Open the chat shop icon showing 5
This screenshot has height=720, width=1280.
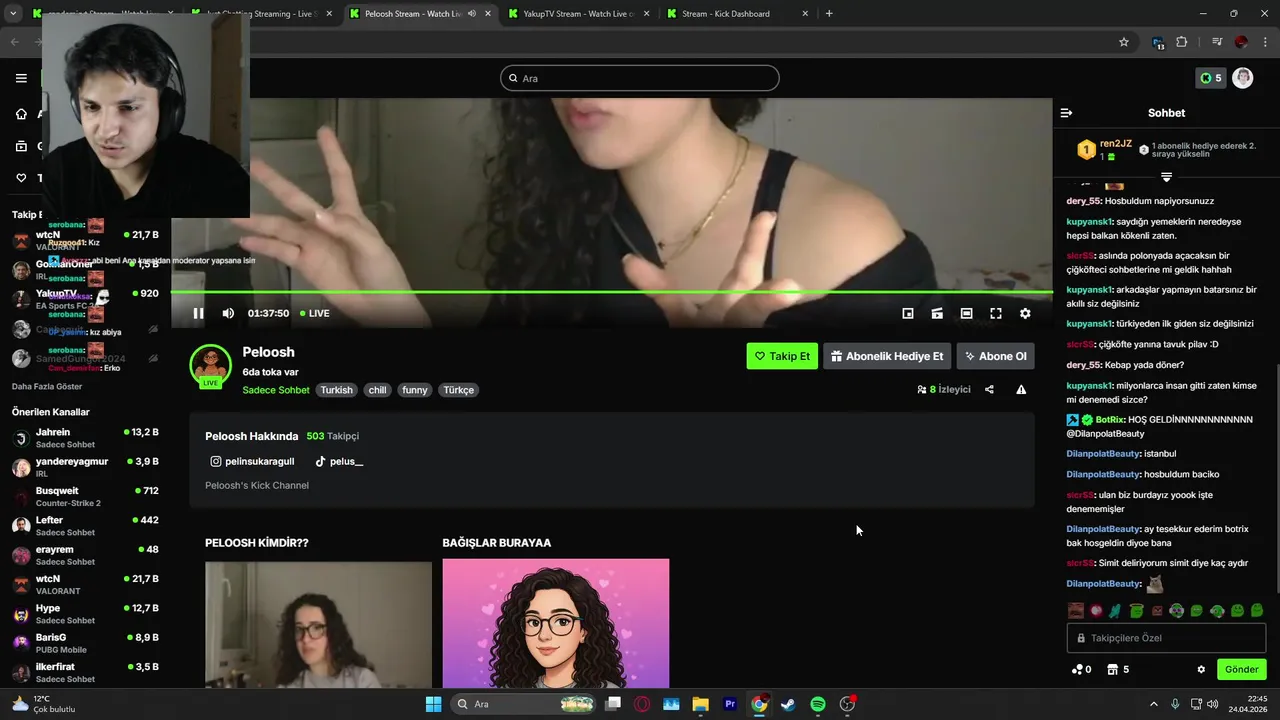click(1118, 669)
